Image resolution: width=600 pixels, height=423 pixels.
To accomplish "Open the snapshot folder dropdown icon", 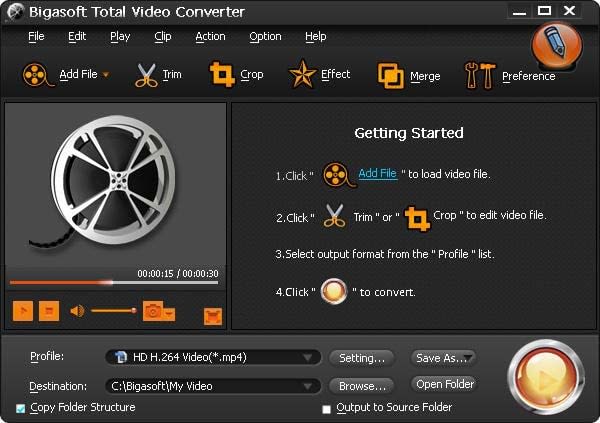I will coord(169,314).
